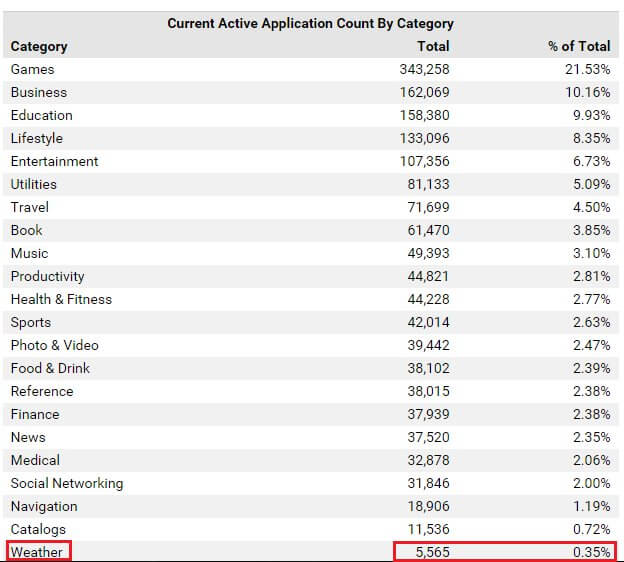This screenshot has height=562, width=624.
Task: Click the Social Networking category label
Action: click(x=67, y=483)
